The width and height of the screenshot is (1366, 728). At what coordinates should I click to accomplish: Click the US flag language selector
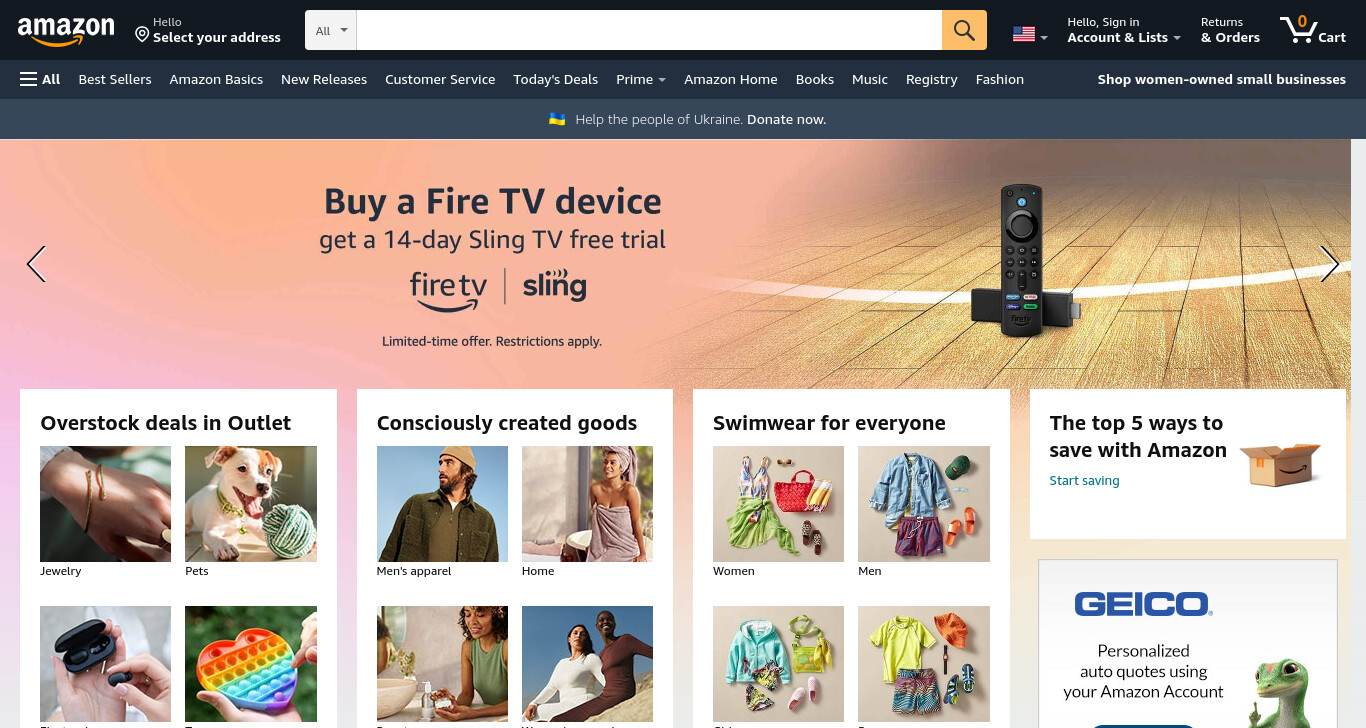tap(1029, 34)
